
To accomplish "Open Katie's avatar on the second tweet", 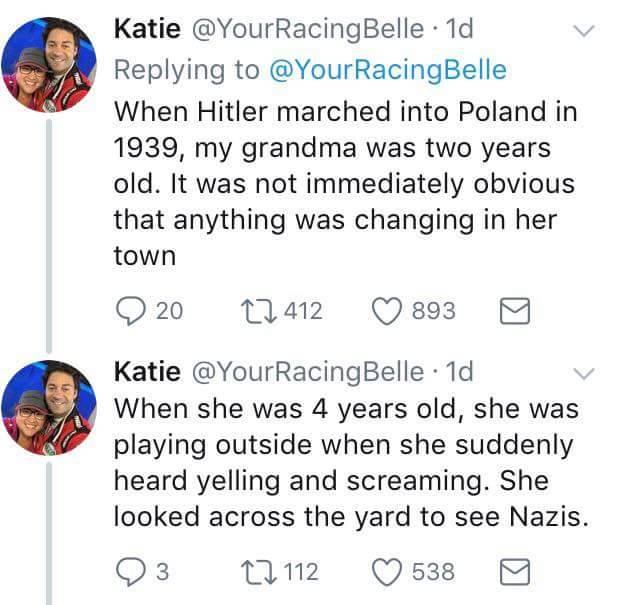I will (x=48, y=407).
